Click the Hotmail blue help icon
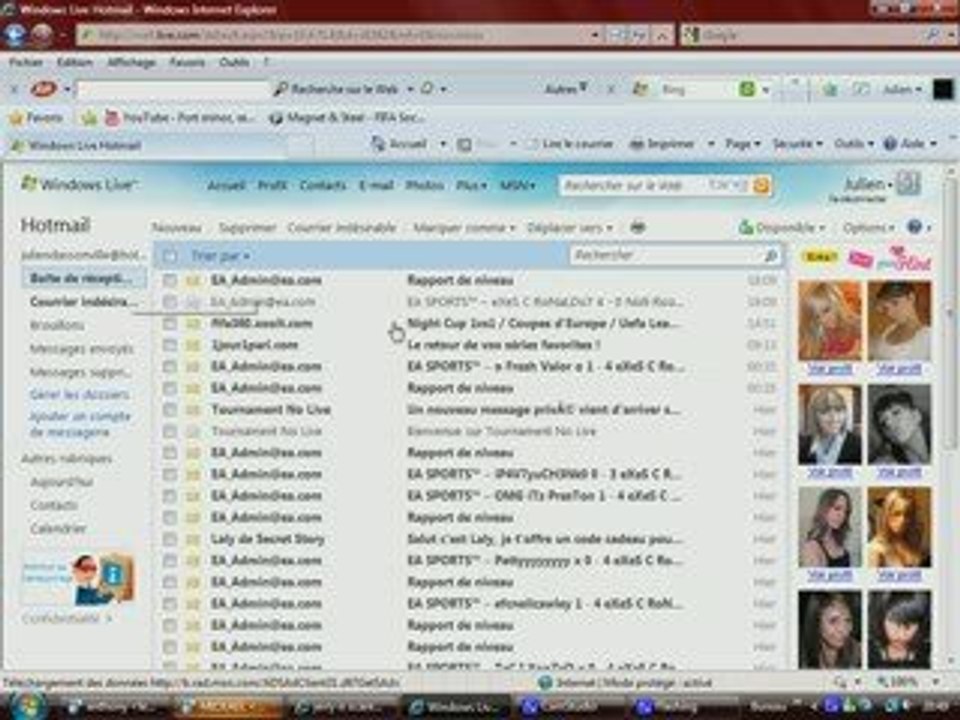Image resolution: width=960 pixels, height=720 pixels. 914,227
